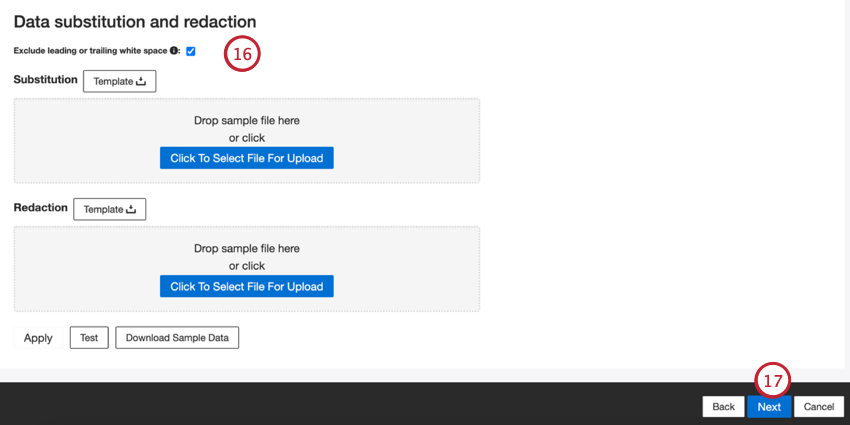Click download icon in Substitution Template button

point(141,81)
